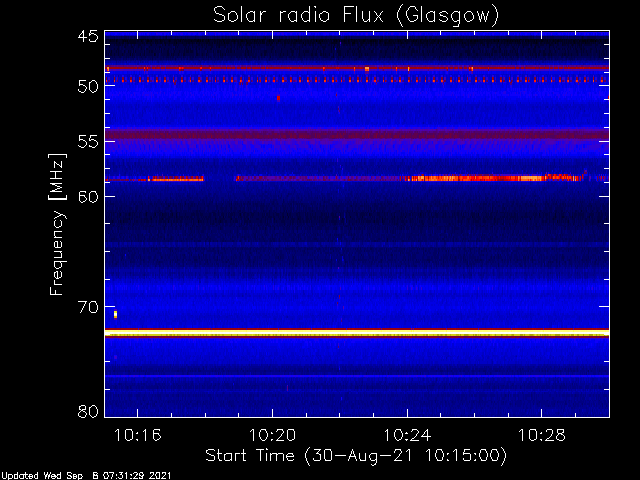Click the wide dark red band near 54.5 MHz

pos(357,134)
